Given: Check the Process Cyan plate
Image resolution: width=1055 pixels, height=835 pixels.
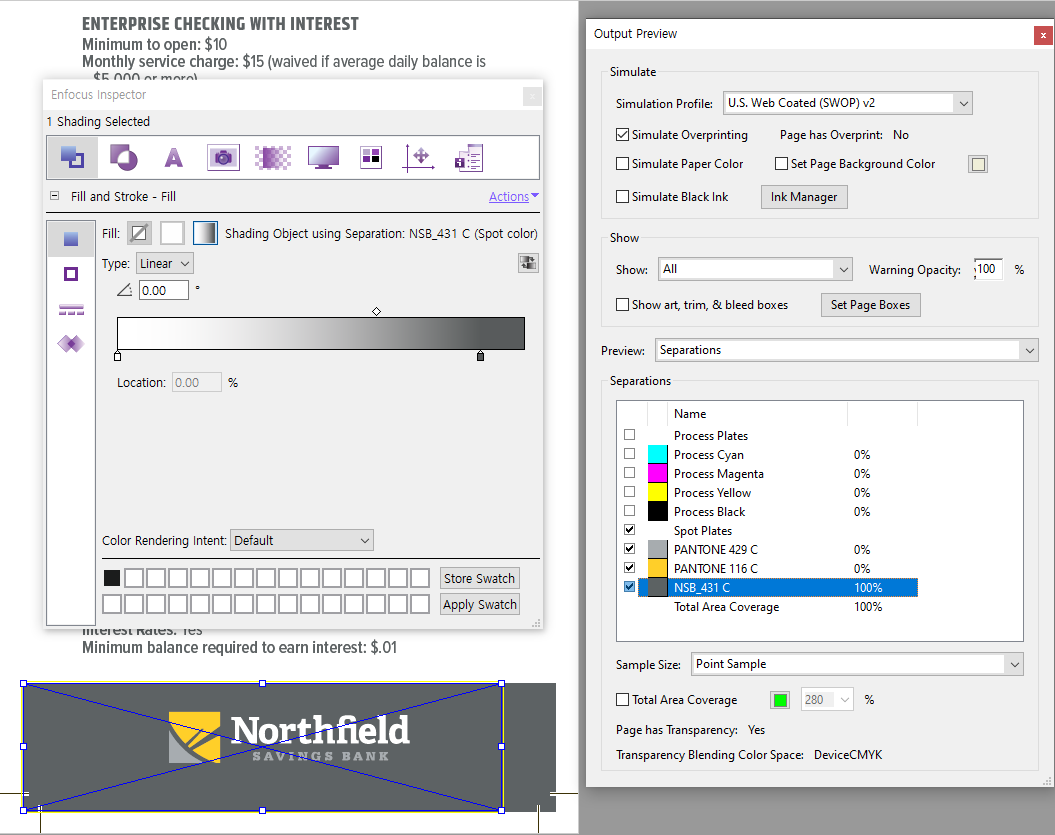Looking at the screenshot, I should coord(630,454).
